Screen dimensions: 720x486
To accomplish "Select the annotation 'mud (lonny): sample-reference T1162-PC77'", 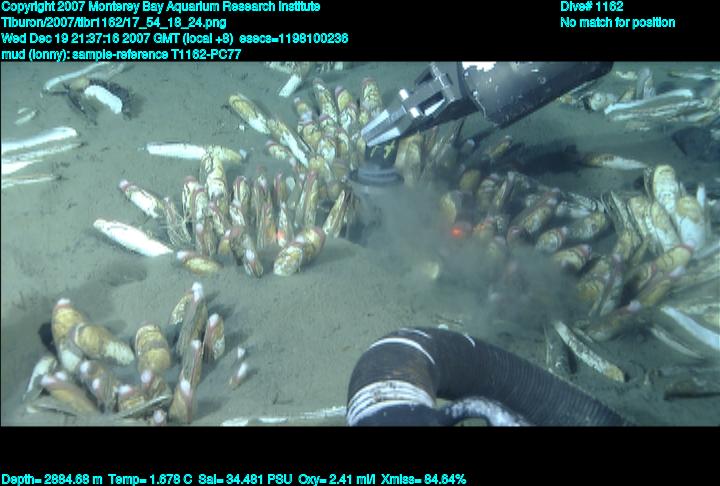I will click(x=121, y=54).
